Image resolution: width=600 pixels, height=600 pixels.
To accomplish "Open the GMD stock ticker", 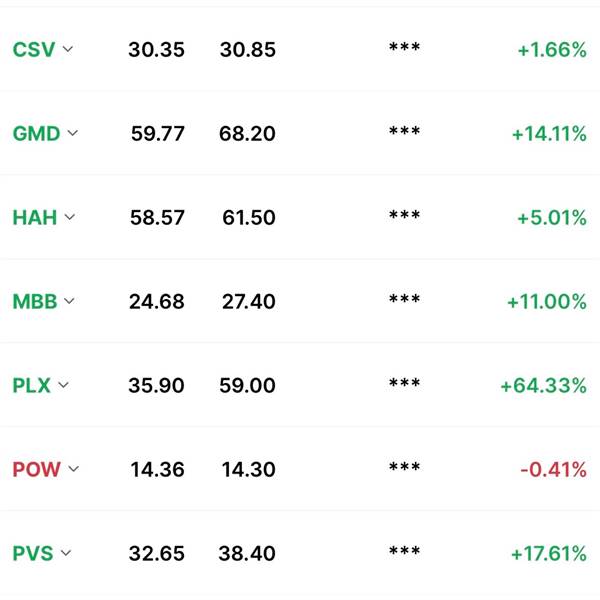I will 36,134.
